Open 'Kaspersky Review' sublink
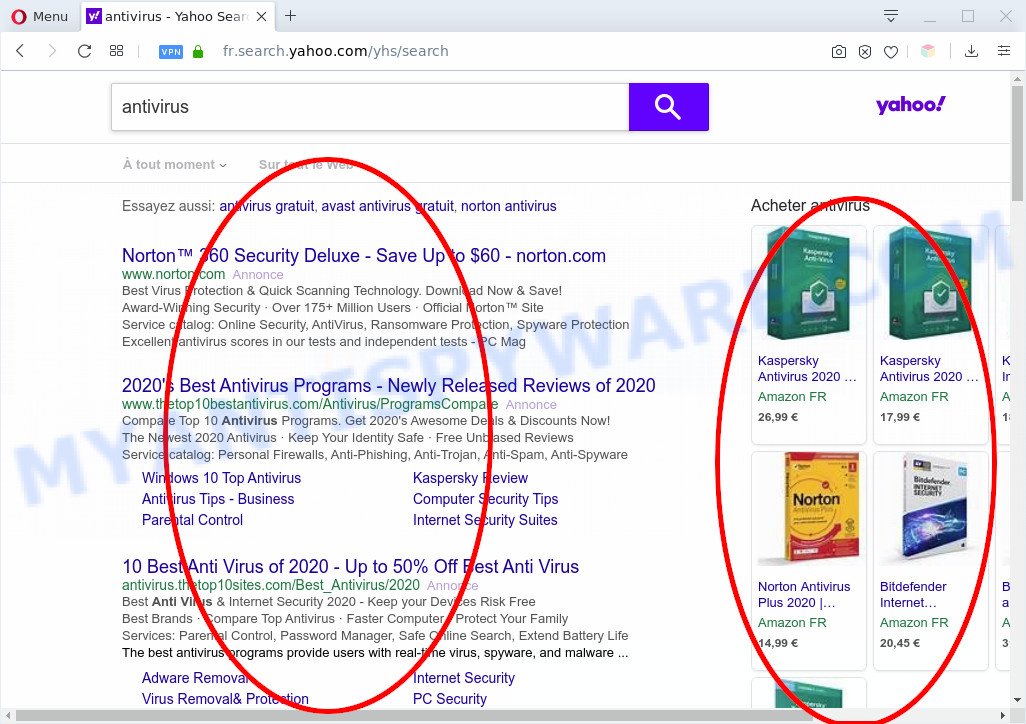1026x724 pixels. pos(470,478)
